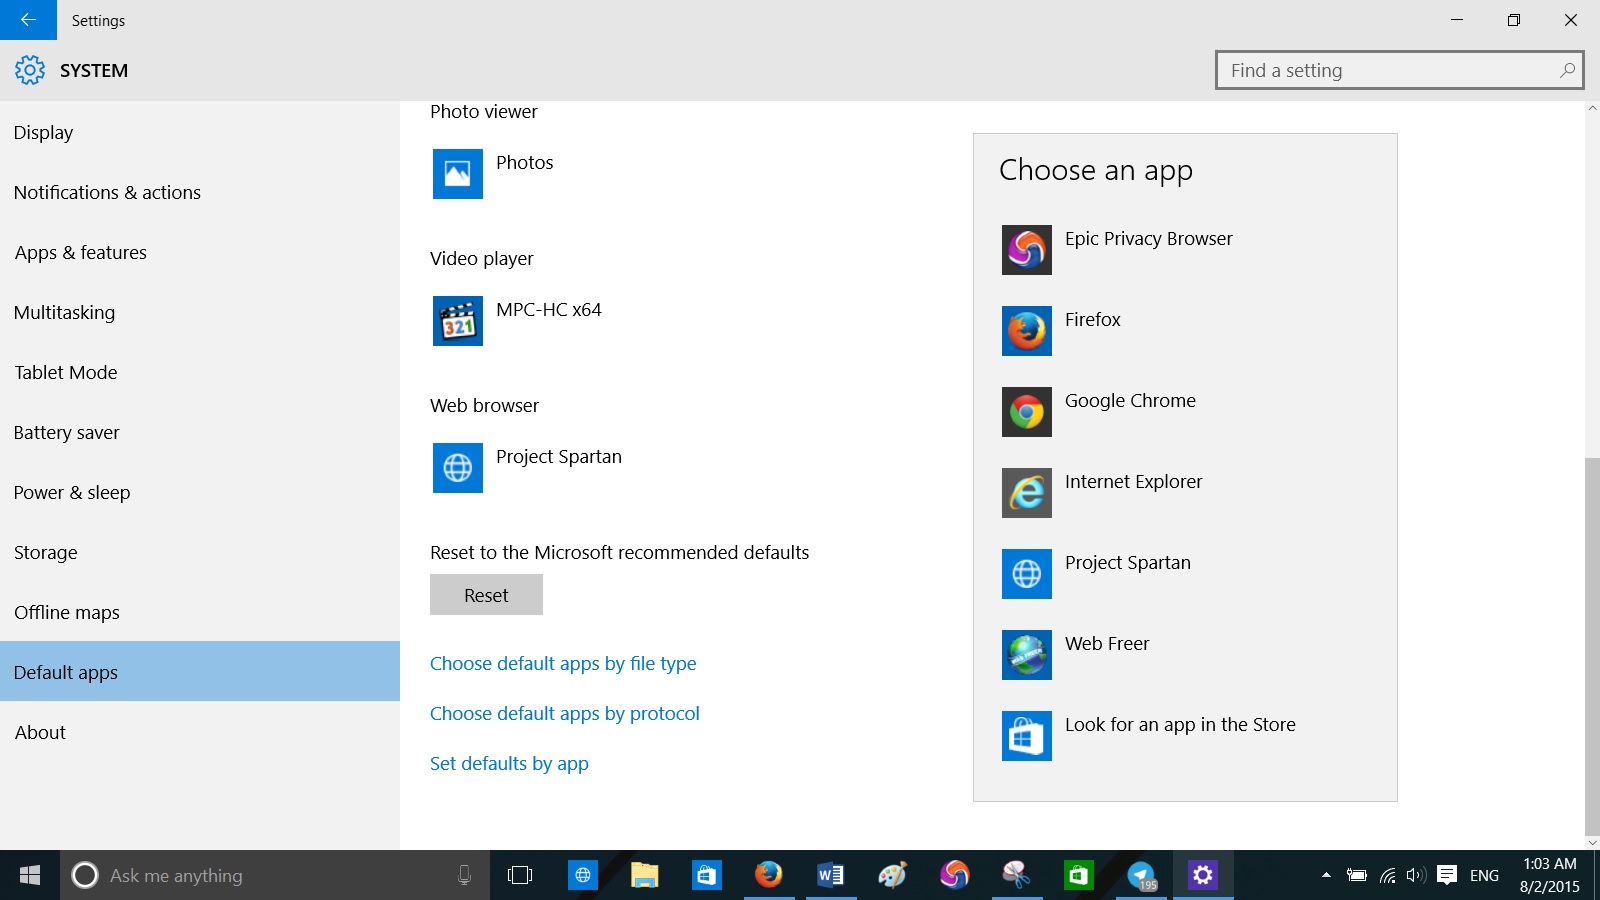This screenshot has width=1600, height=900.
Task: Click the Project Spartan icon under Web browser
Action: click(457, 468)
